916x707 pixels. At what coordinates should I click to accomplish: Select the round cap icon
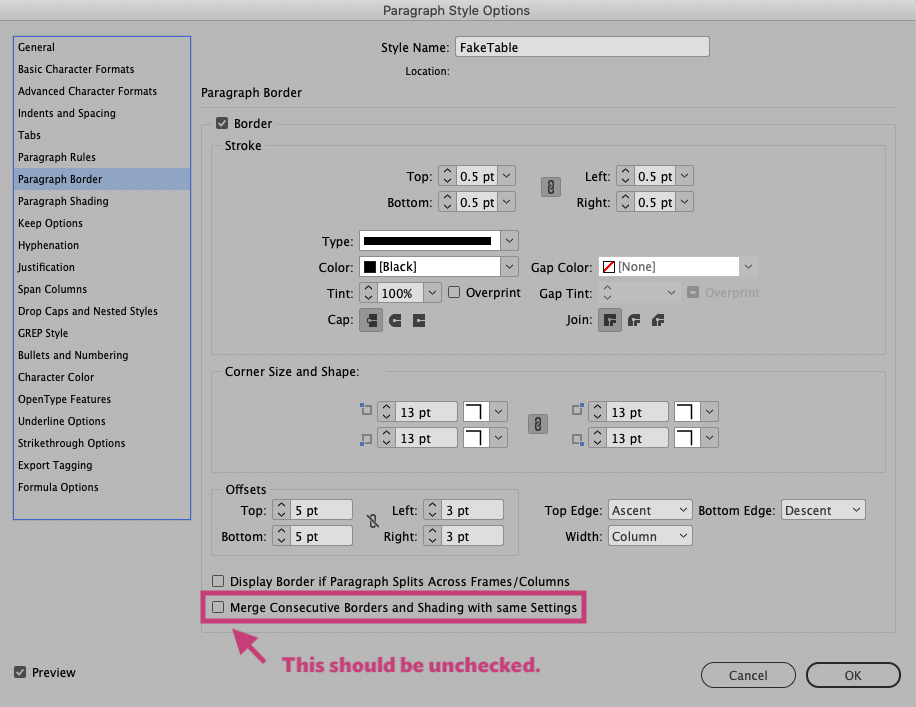pyautogui.click(x=395, y=321)
